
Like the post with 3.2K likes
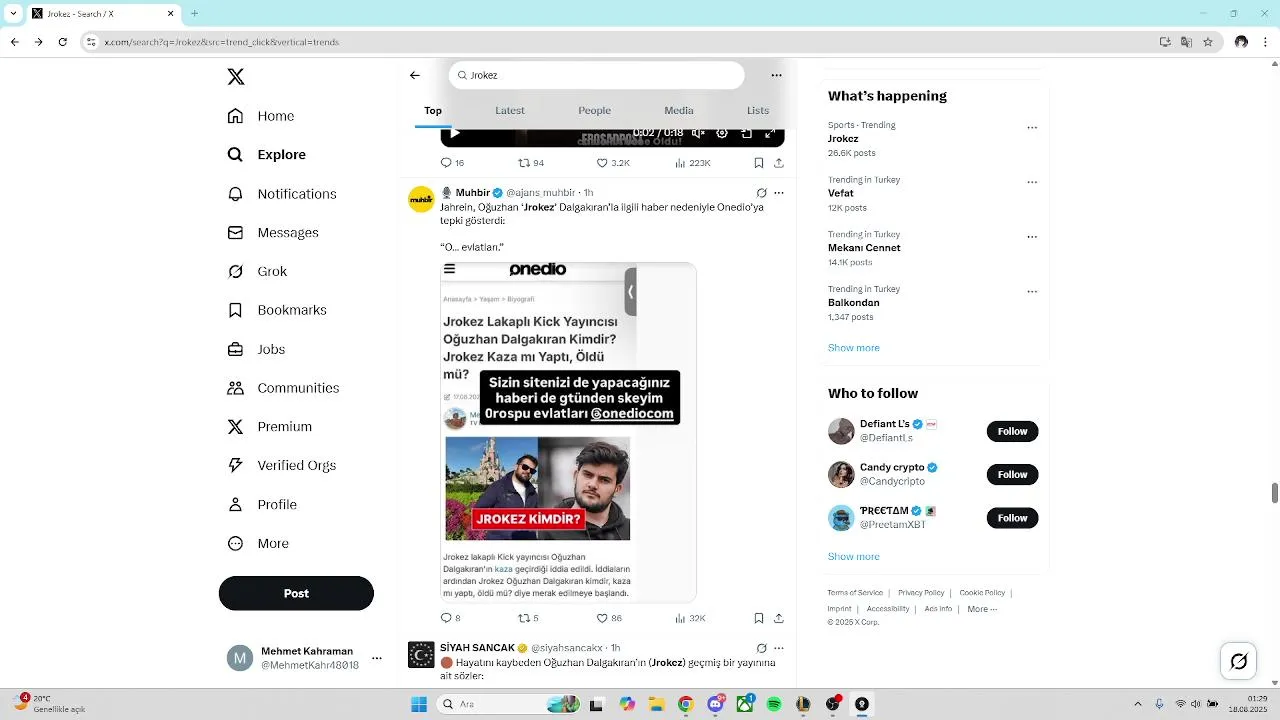point(613,163)
